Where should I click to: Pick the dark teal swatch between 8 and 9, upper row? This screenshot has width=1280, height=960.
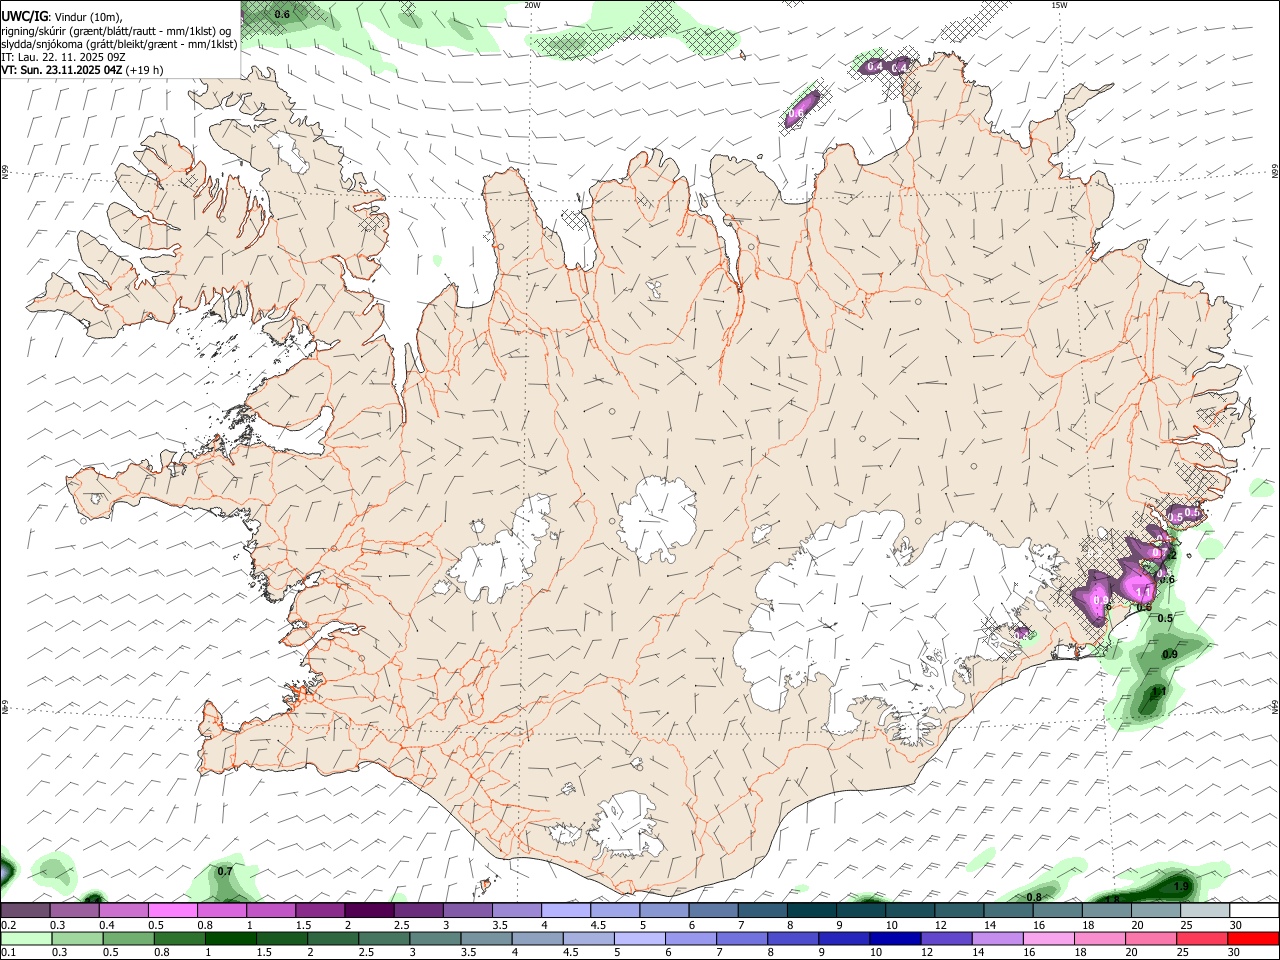tap(811, 910)
